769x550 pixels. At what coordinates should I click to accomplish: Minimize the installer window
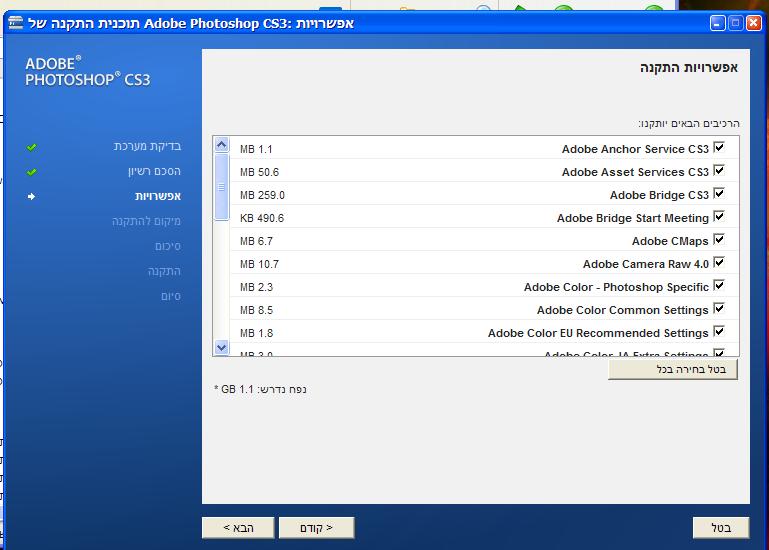click(x=718, y=23)
